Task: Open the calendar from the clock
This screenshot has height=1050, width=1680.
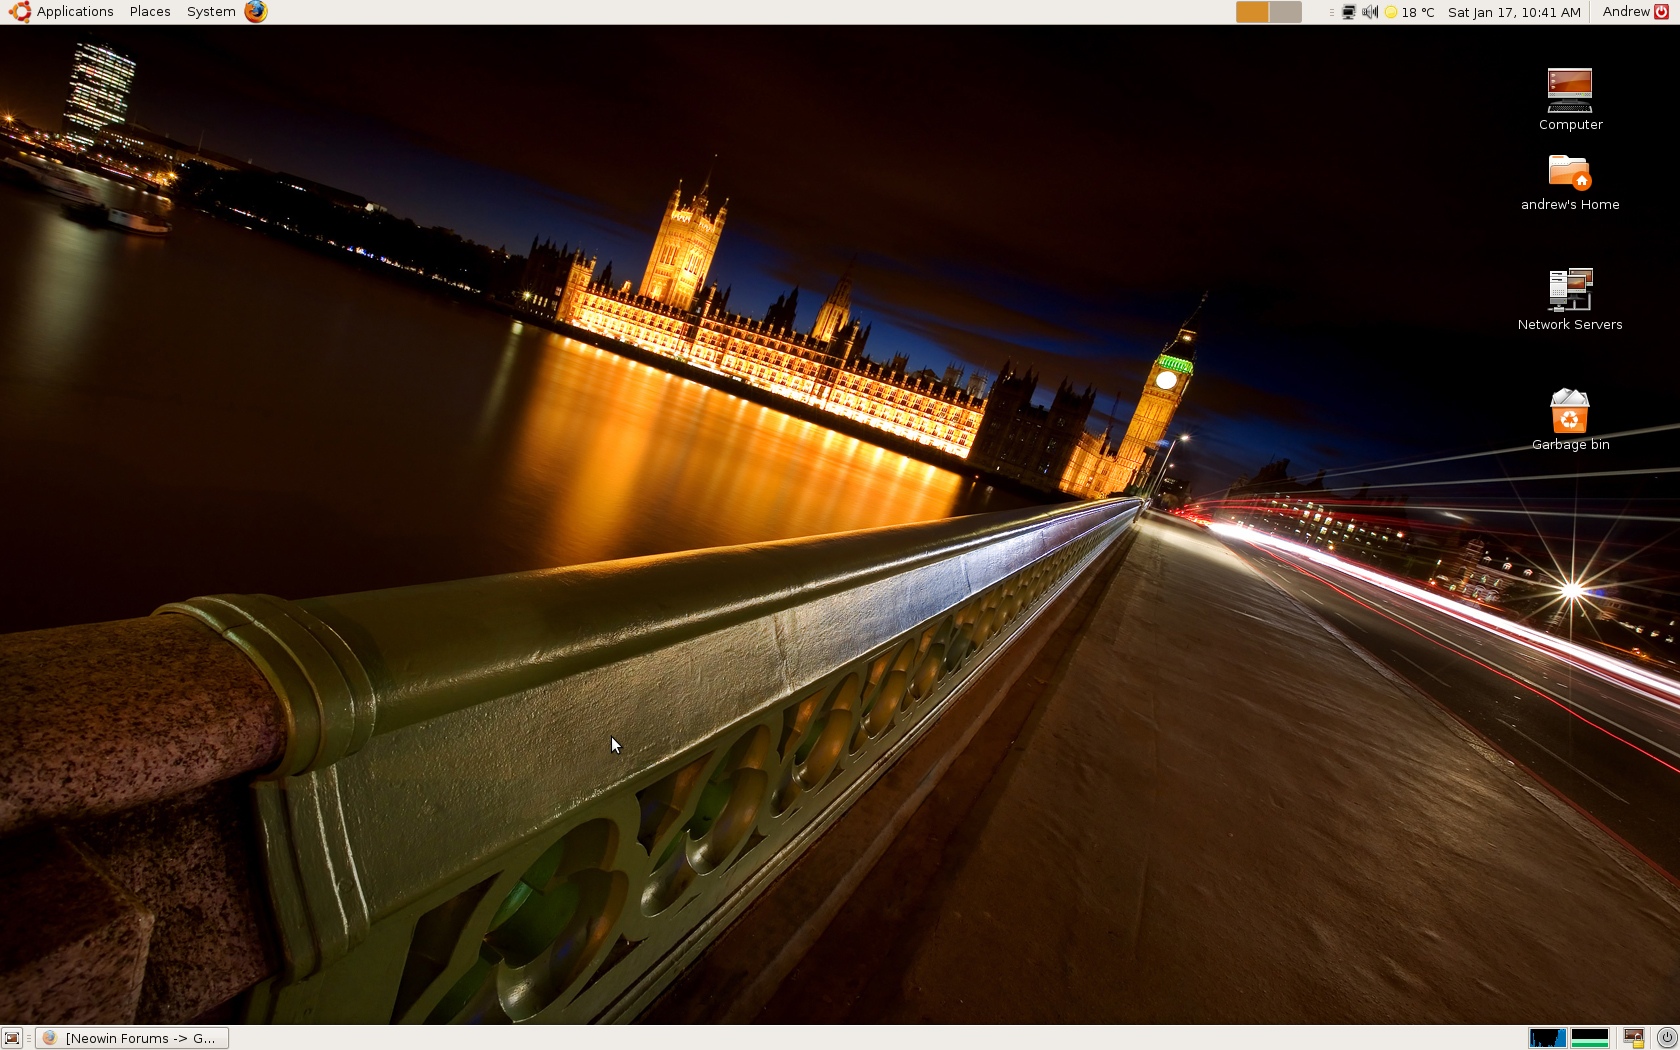Action: (x=1514, y=12)
